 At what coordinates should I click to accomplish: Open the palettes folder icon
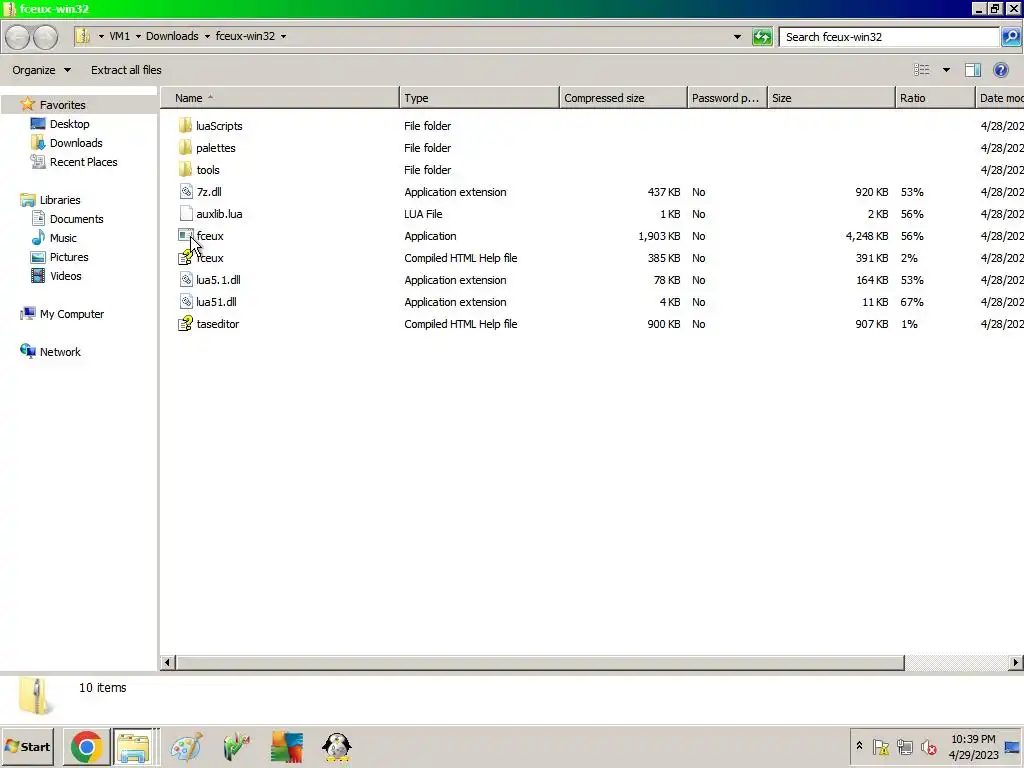(185, 148)
